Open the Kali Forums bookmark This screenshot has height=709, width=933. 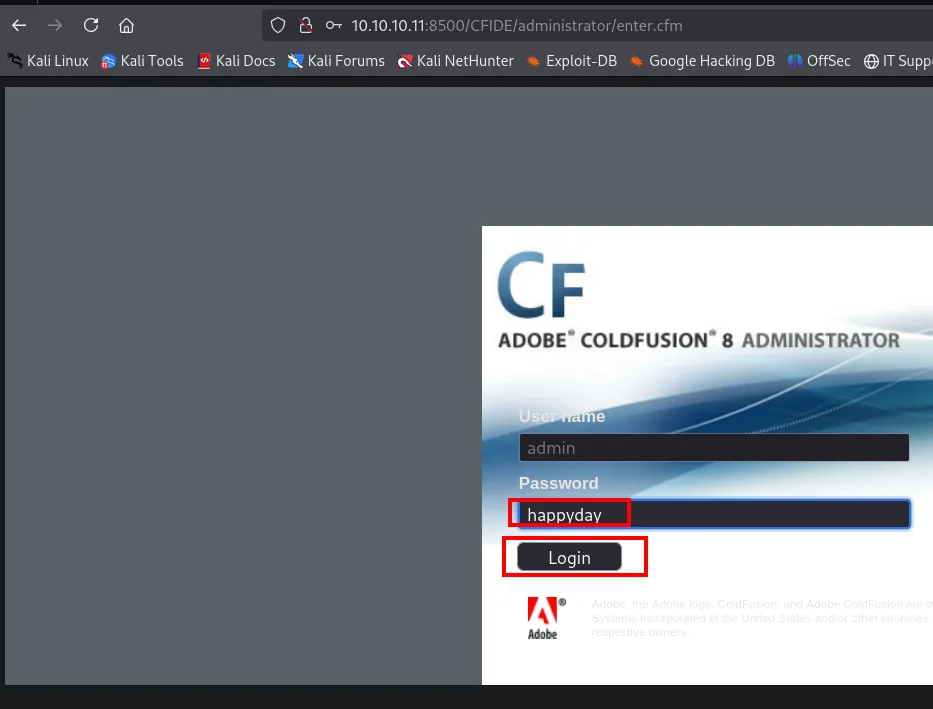336,61
